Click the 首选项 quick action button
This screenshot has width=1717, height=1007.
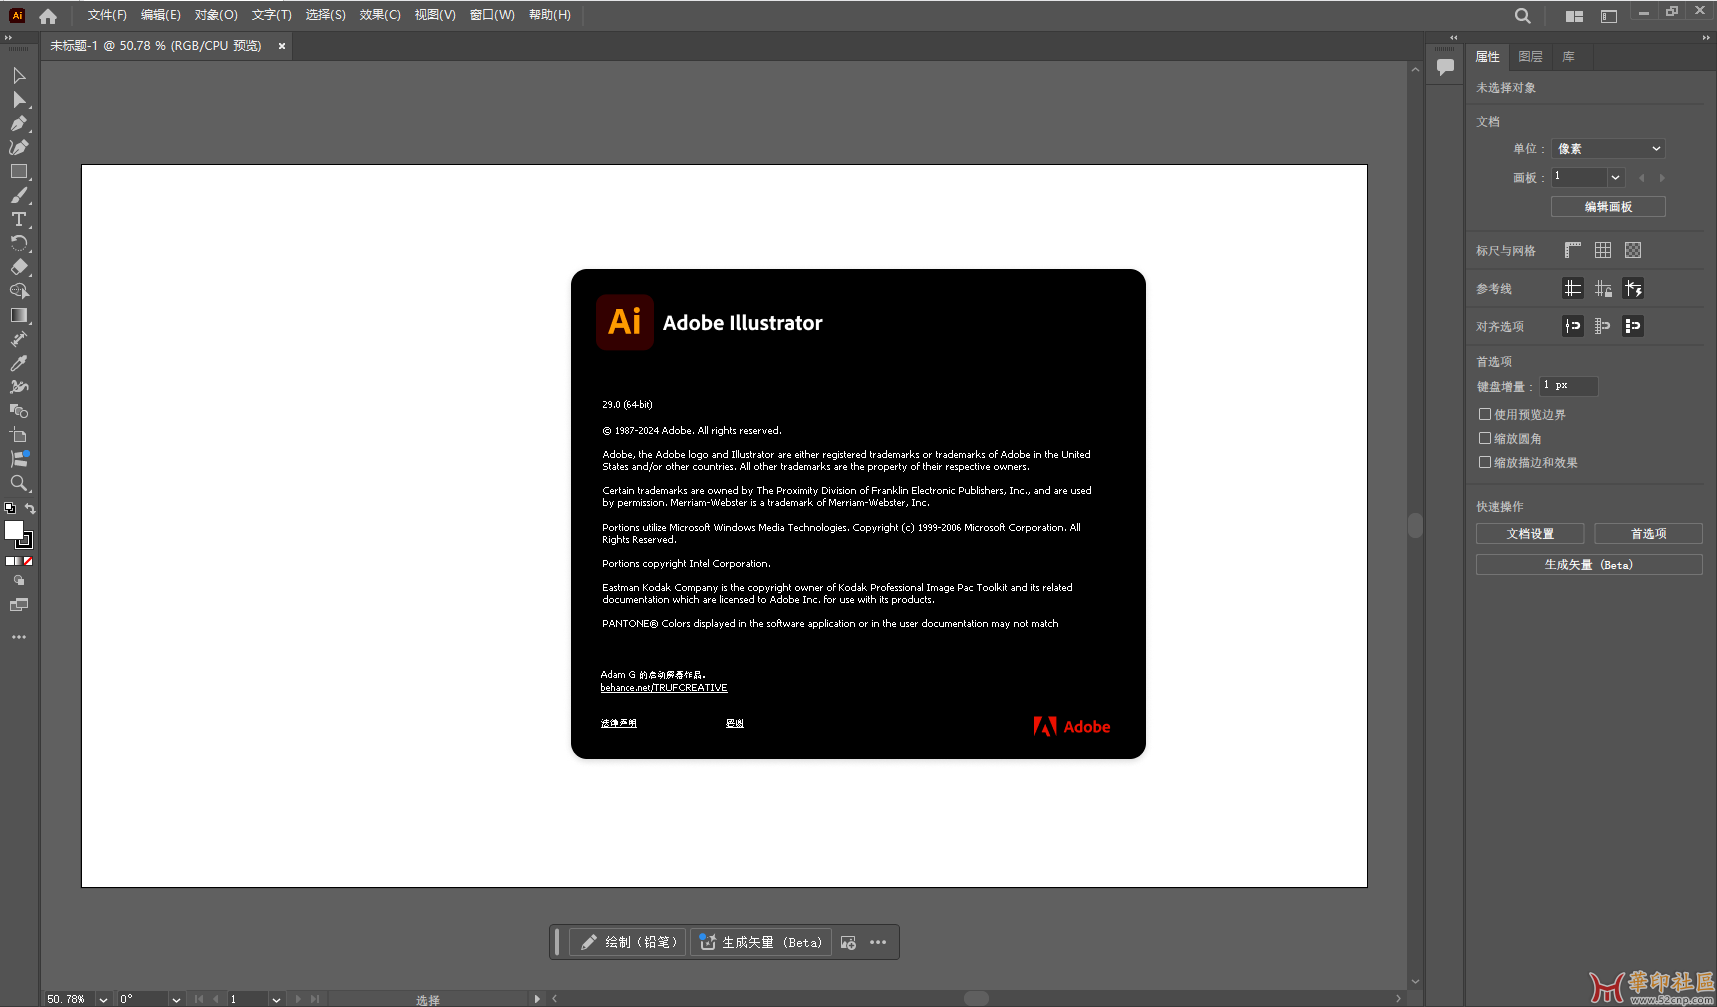point(1648,534)
